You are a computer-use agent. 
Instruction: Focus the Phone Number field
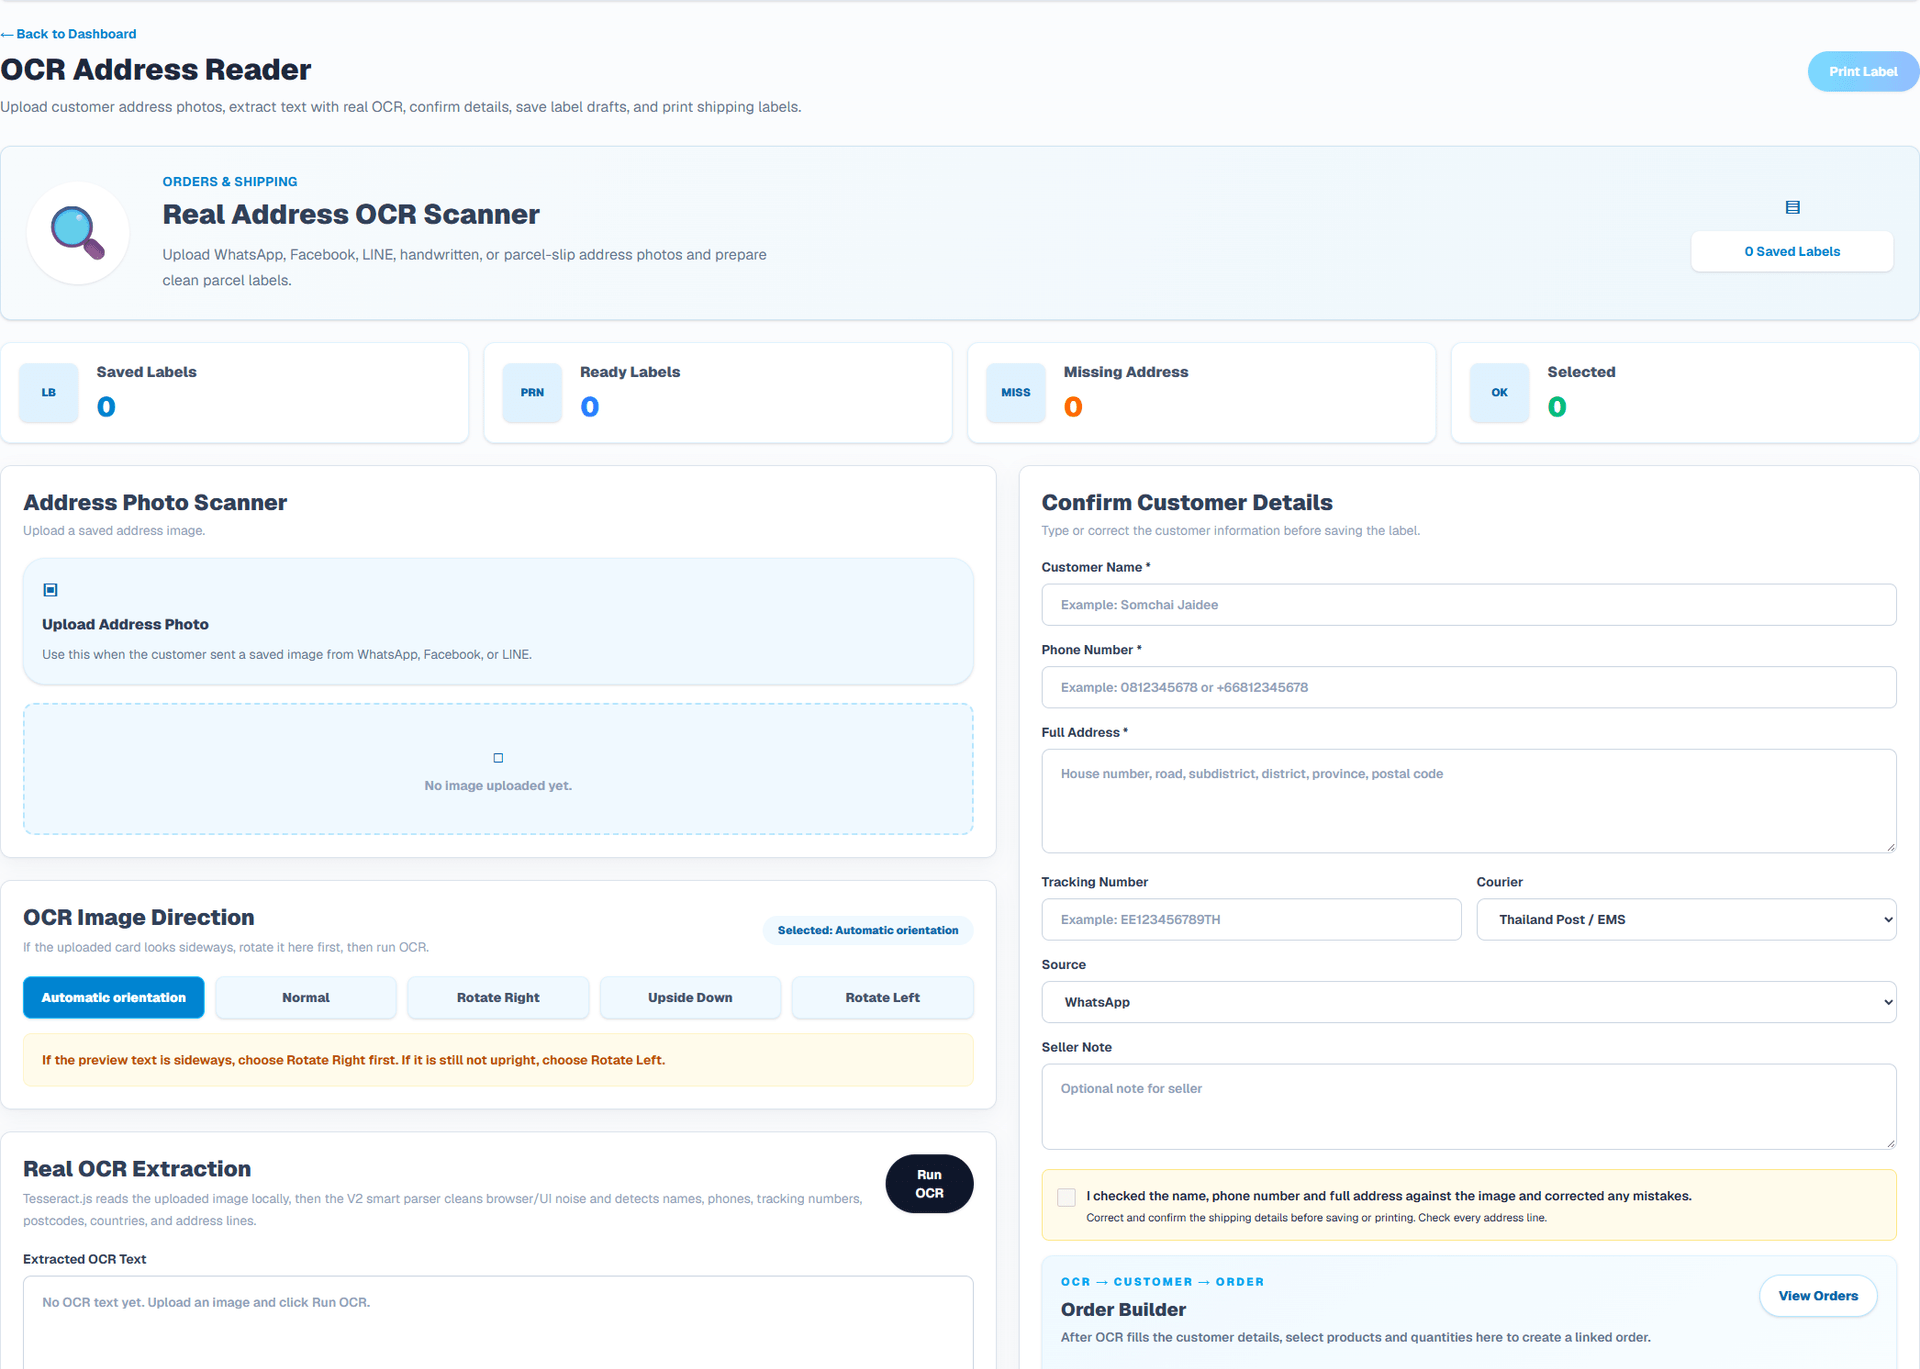[x=1469, y=687]
